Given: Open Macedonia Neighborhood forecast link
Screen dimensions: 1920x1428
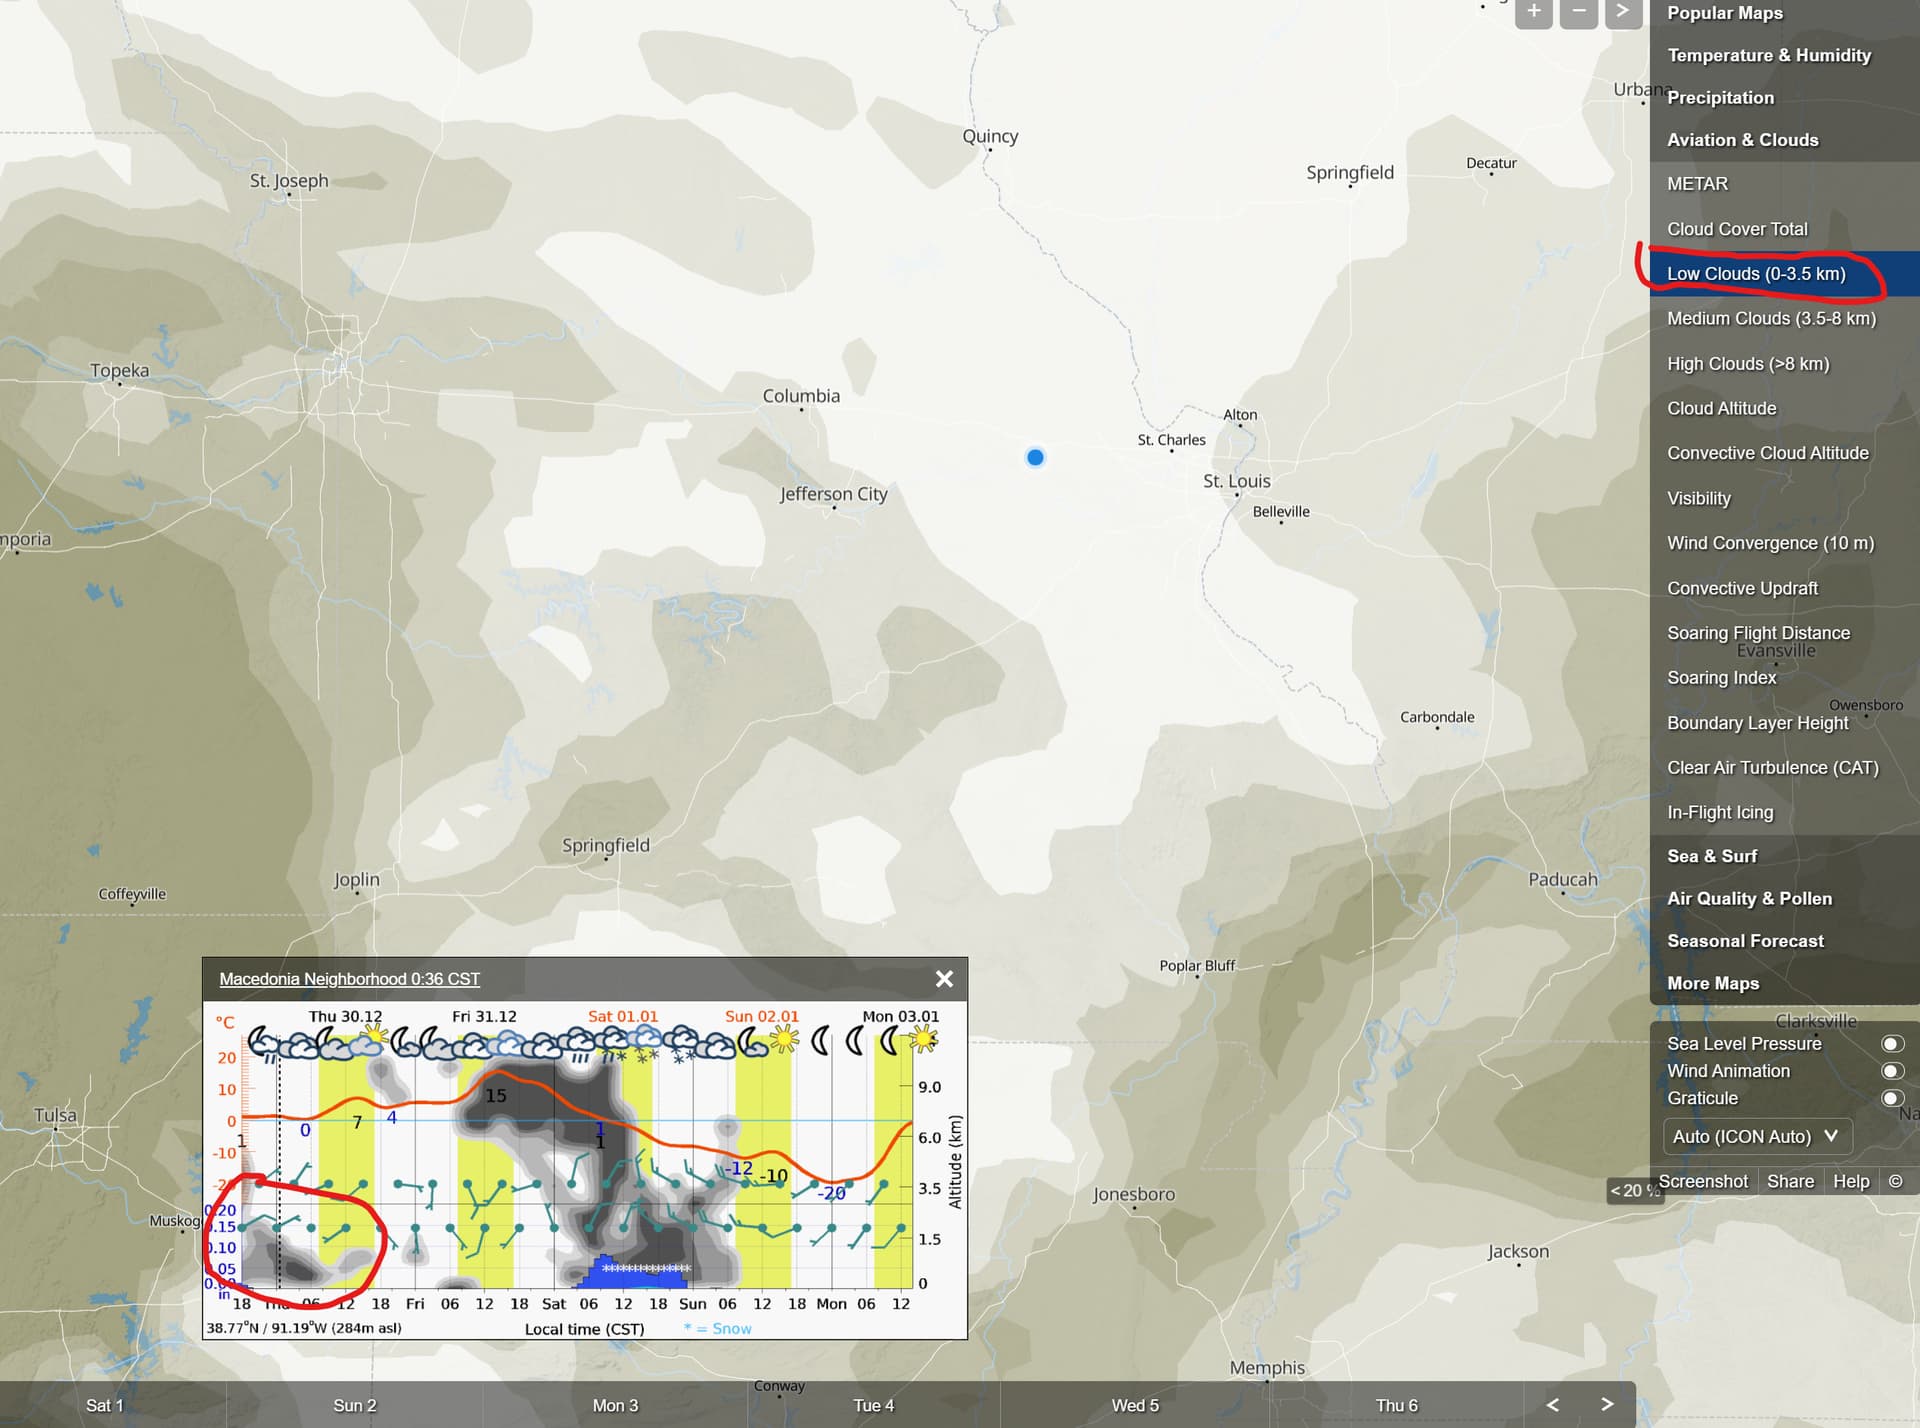Looking at the screenshot, I should (349, 979).
